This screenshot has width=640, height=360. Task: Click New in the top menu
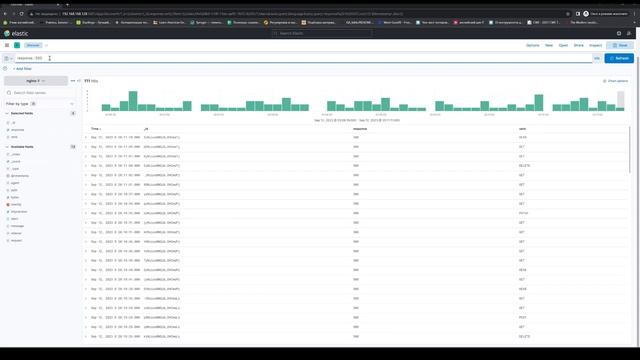[x=549, y=45]
